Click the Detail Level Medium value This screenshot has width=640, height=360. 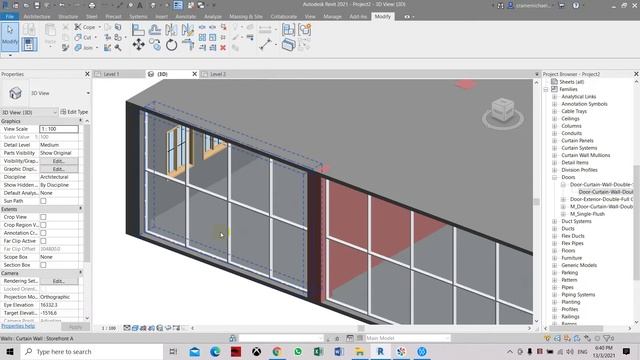tap(59, 145)
